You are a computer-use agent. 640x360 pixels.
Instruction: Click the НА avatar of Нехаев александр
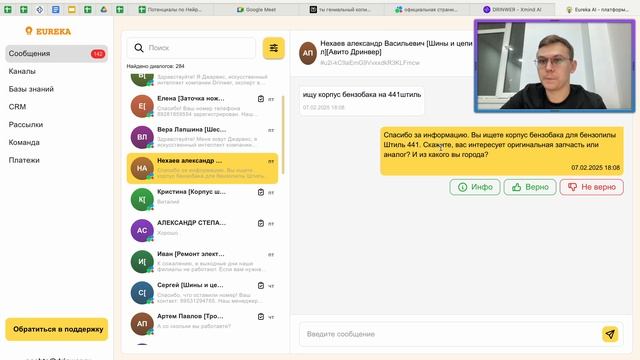(142, 168)
